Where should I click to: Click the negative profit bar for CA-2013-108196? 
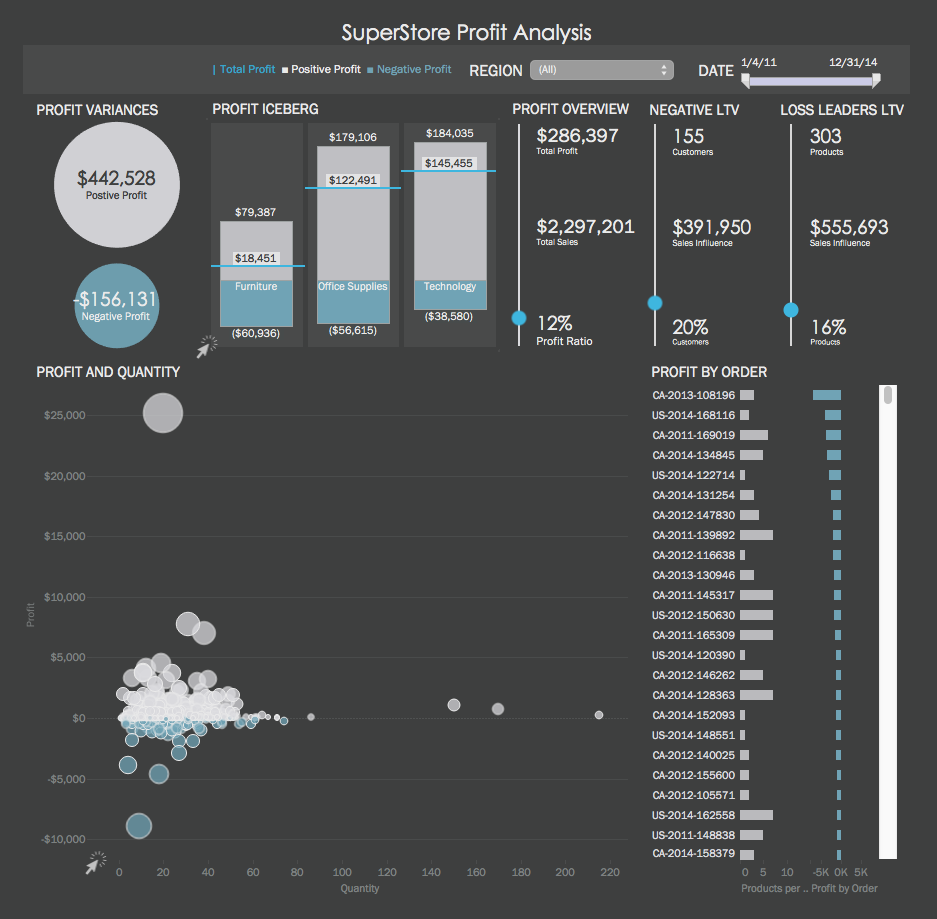point(826,395)
